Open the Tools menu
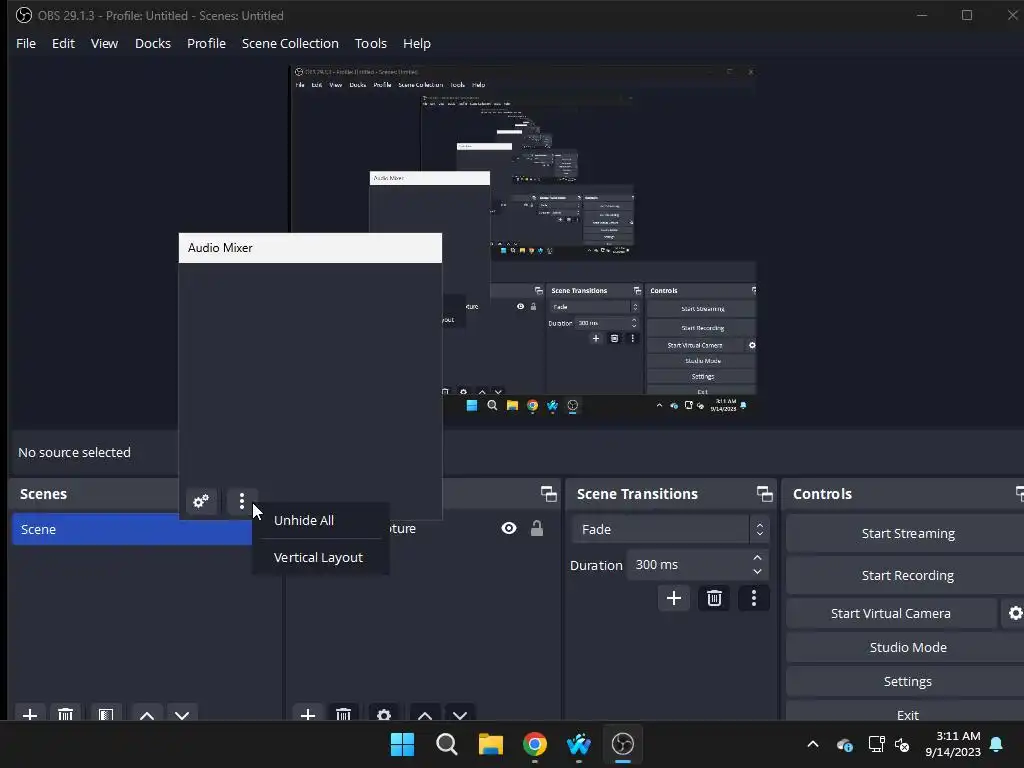The image size is (1024, 768). point(370,43)
